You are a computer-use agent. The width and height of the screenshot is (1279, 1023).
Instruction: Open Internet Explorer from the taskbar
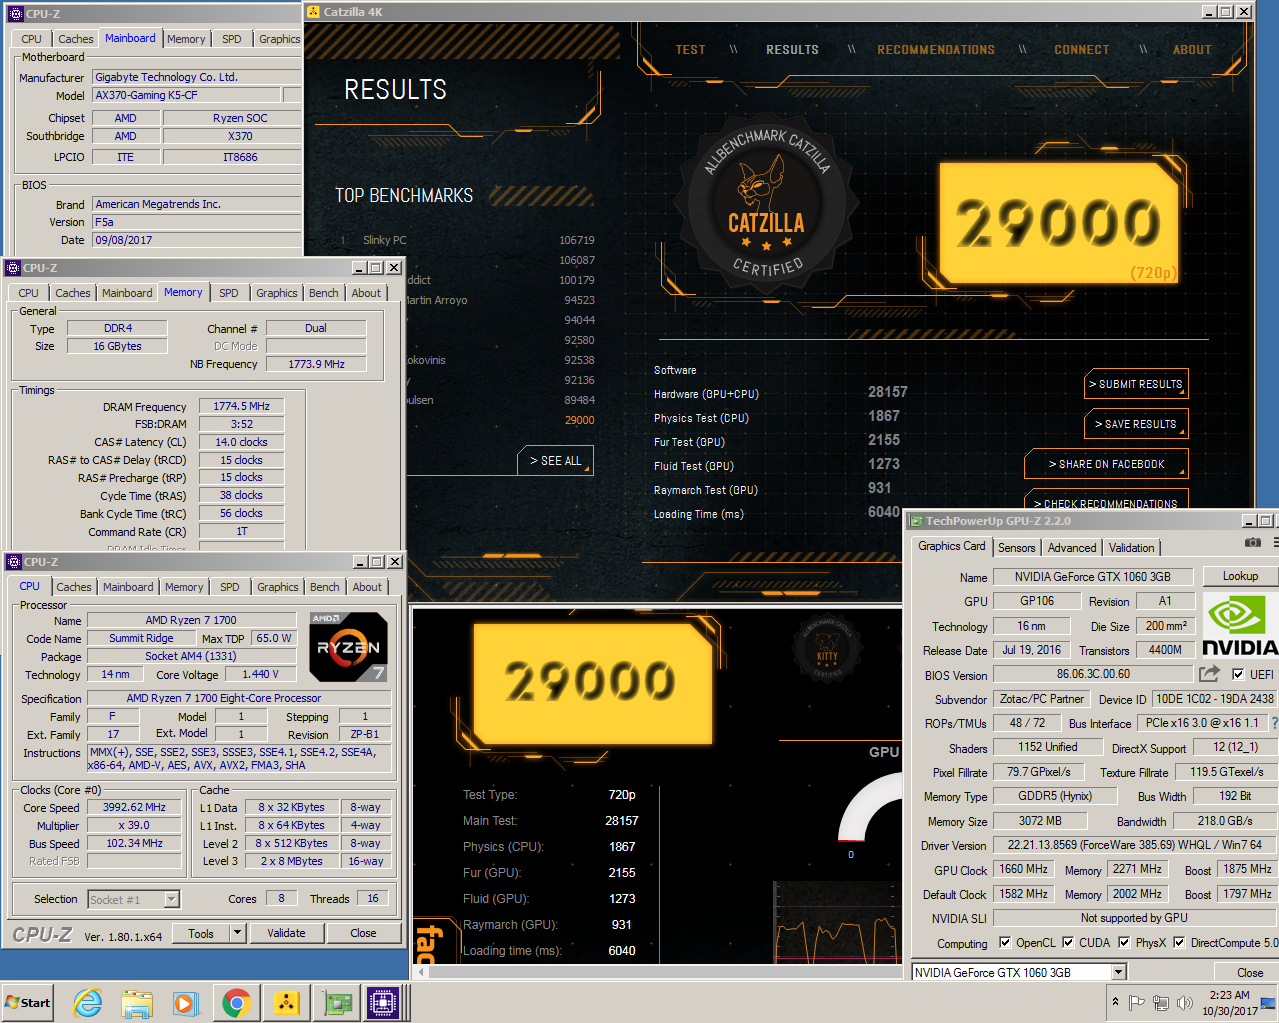coord(88,1002)
